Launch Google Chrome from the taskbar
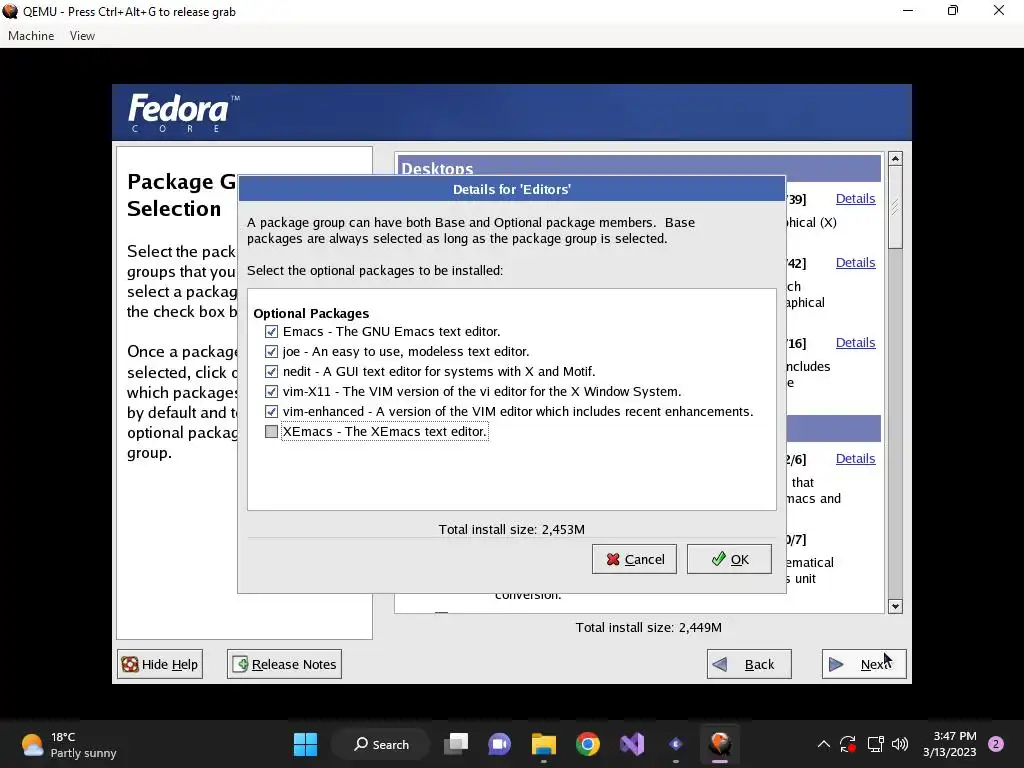 588,744
